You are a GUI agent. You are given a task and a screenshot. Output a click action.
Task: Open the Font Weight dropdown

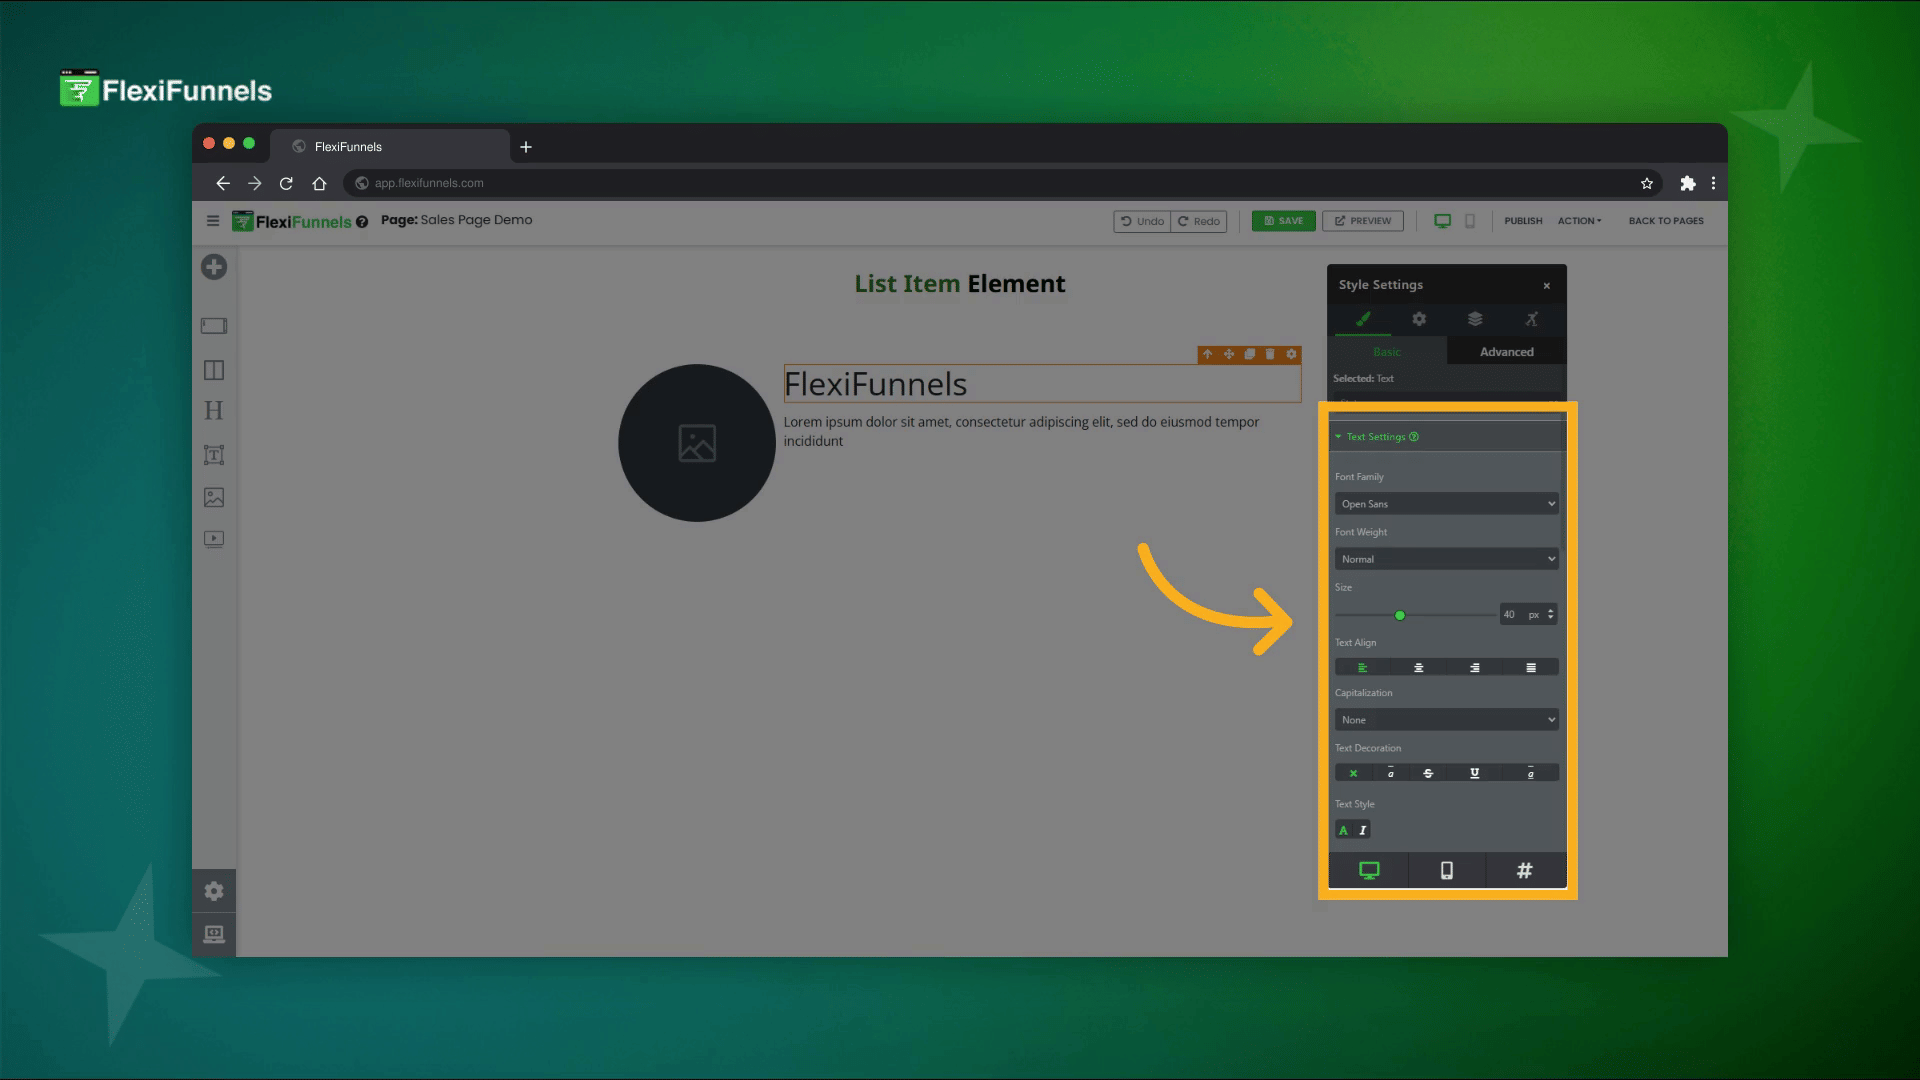point(1446,559)
